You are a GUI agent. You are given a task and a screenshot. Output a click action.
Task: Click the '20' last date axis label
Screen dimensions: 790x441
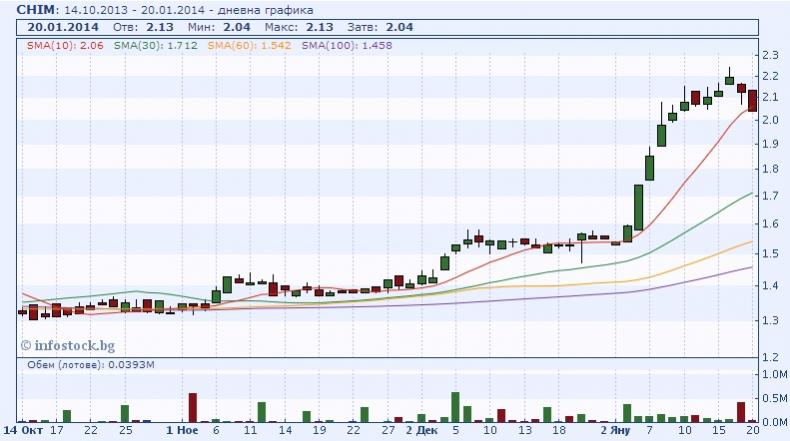[x=752, y=430]
